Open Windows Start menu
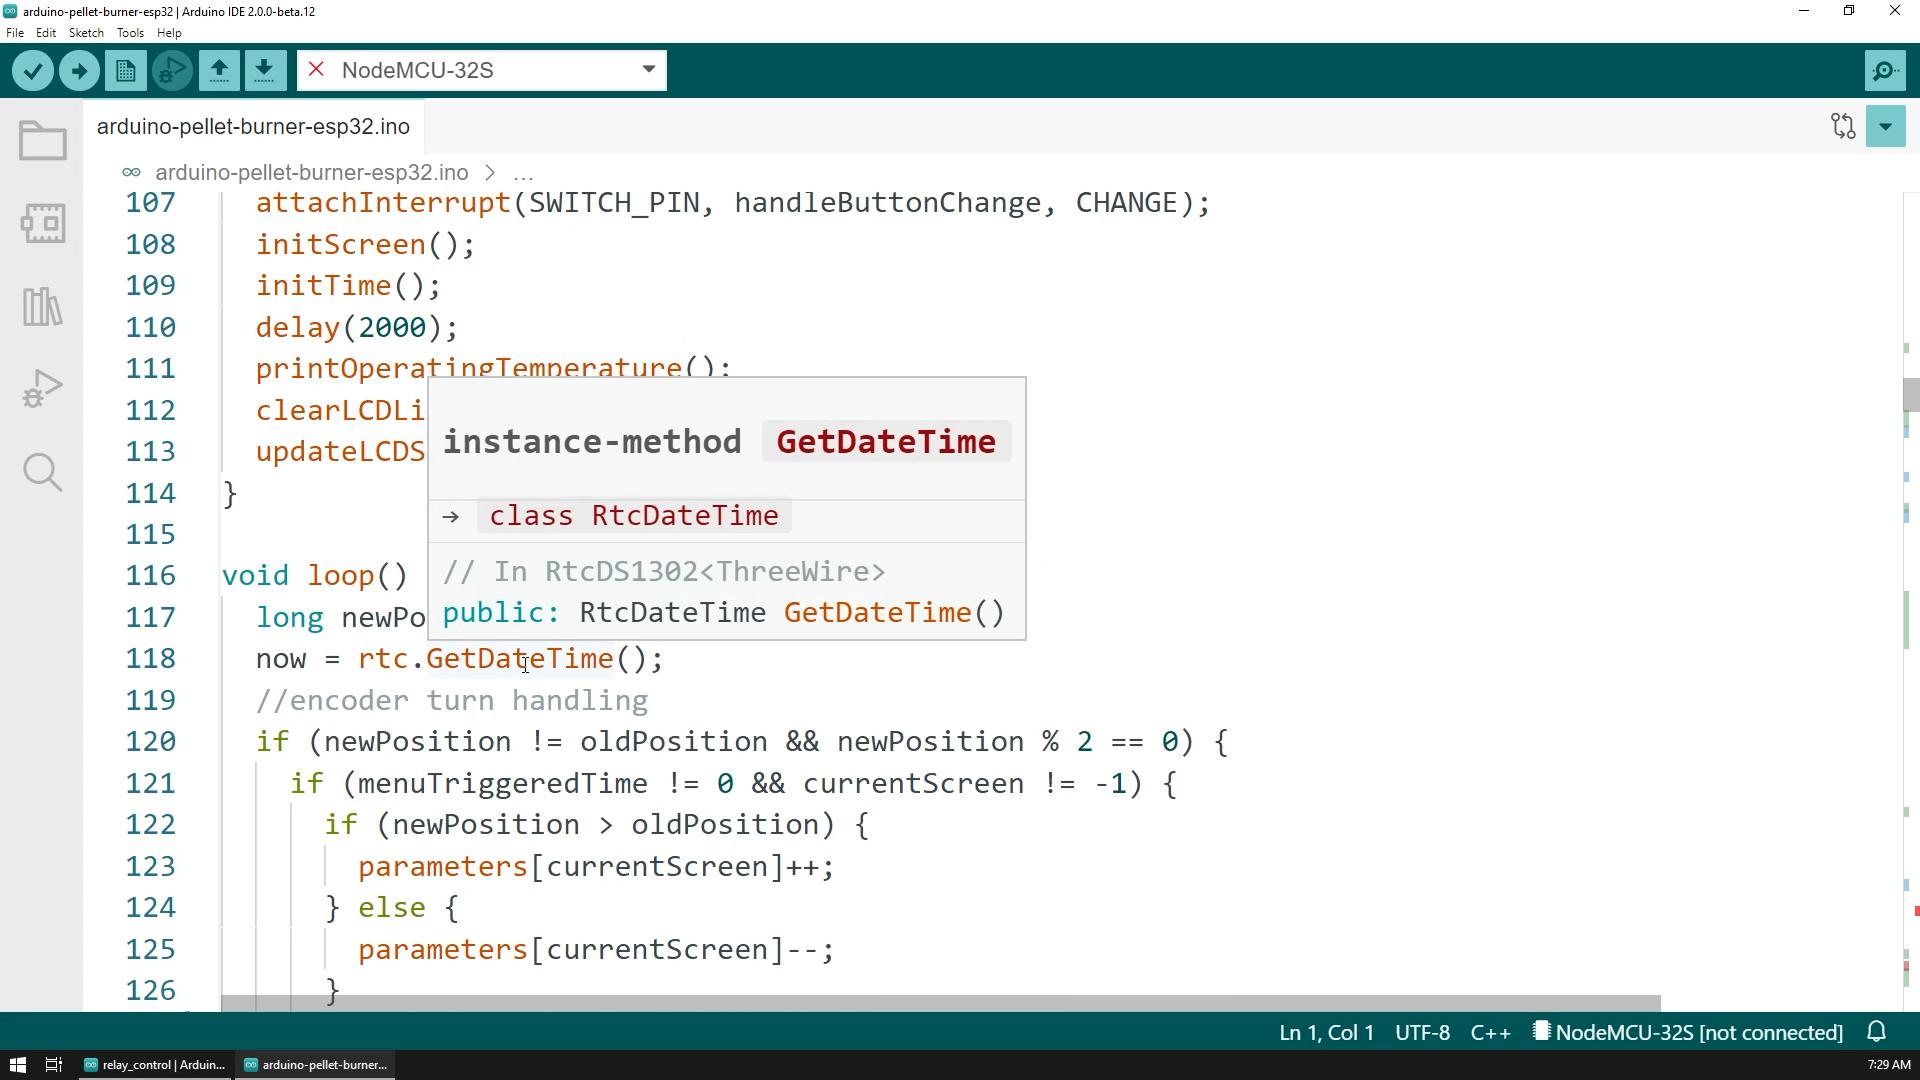This screenshot has width=1920, height=1080. tap(17, 1065)
